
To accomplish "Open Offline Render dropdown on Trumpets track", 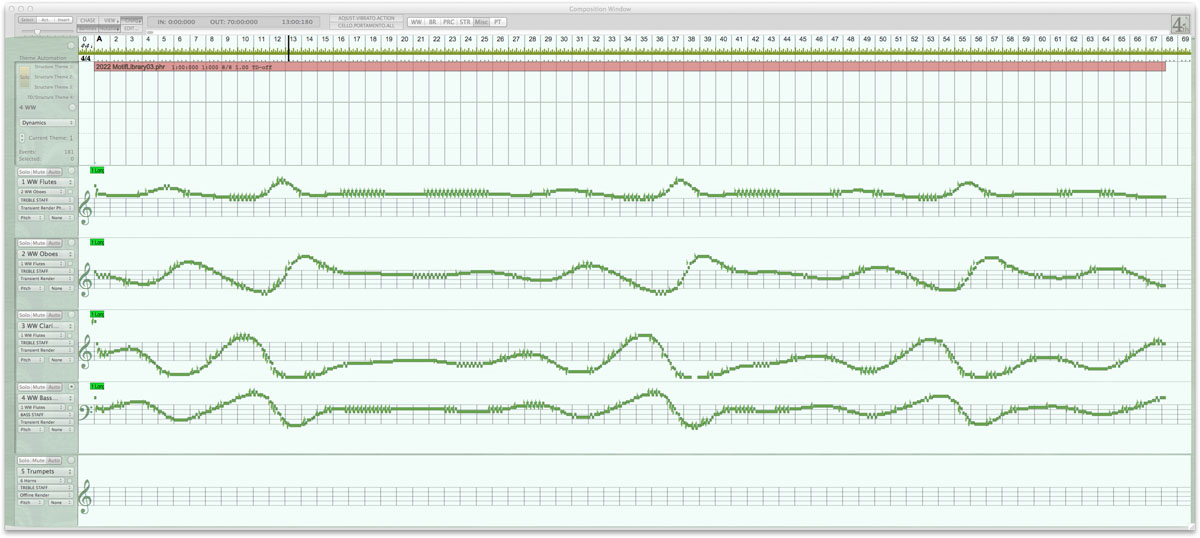I will tap(46, 494).
